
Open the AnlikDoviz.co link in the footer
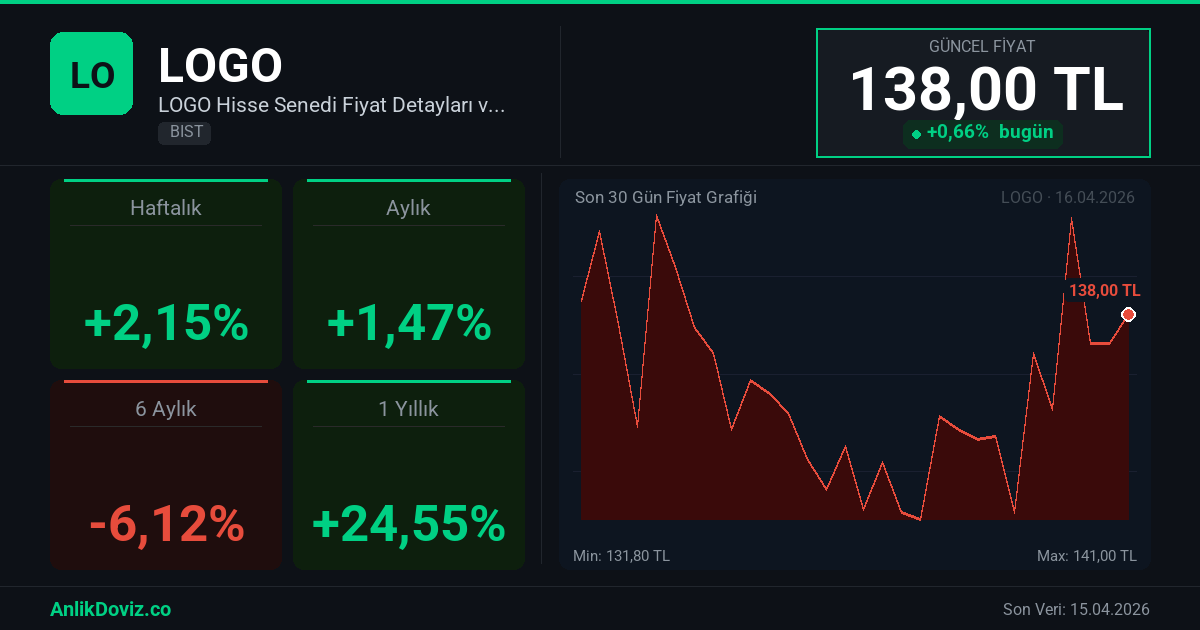pos(110,609)
